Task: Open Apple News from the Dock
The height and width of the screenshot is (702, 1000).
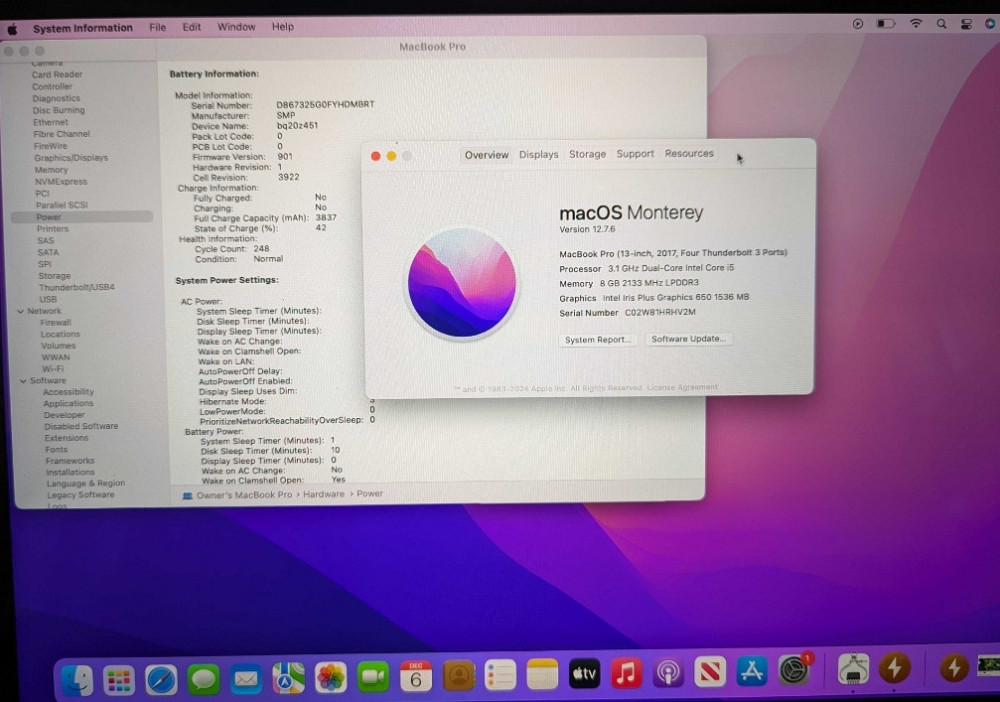Action: coord(708,672)
